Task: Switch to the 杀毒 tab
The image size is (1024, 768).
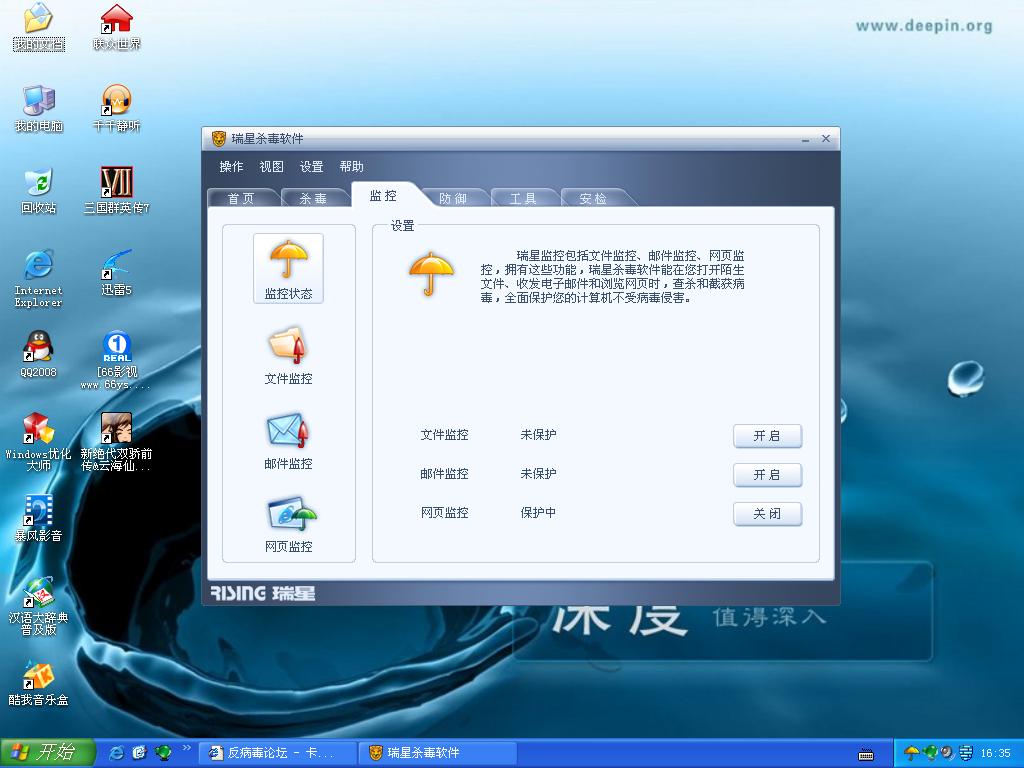Action: click(313, 199)
